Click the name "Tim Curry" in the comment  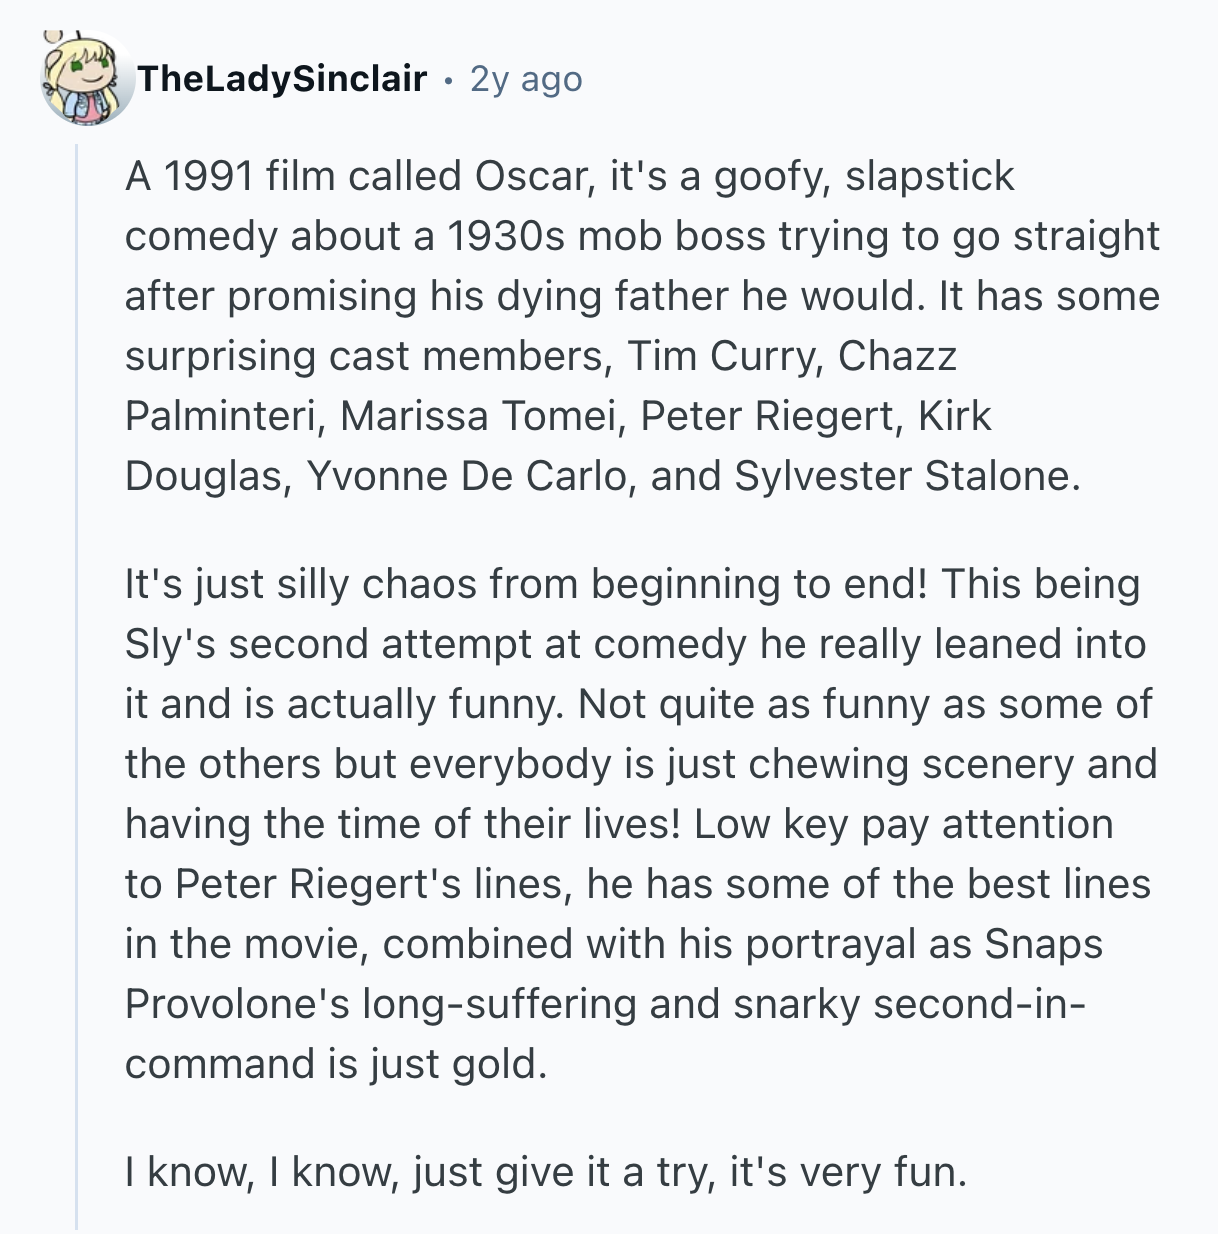tap(720, 356)
